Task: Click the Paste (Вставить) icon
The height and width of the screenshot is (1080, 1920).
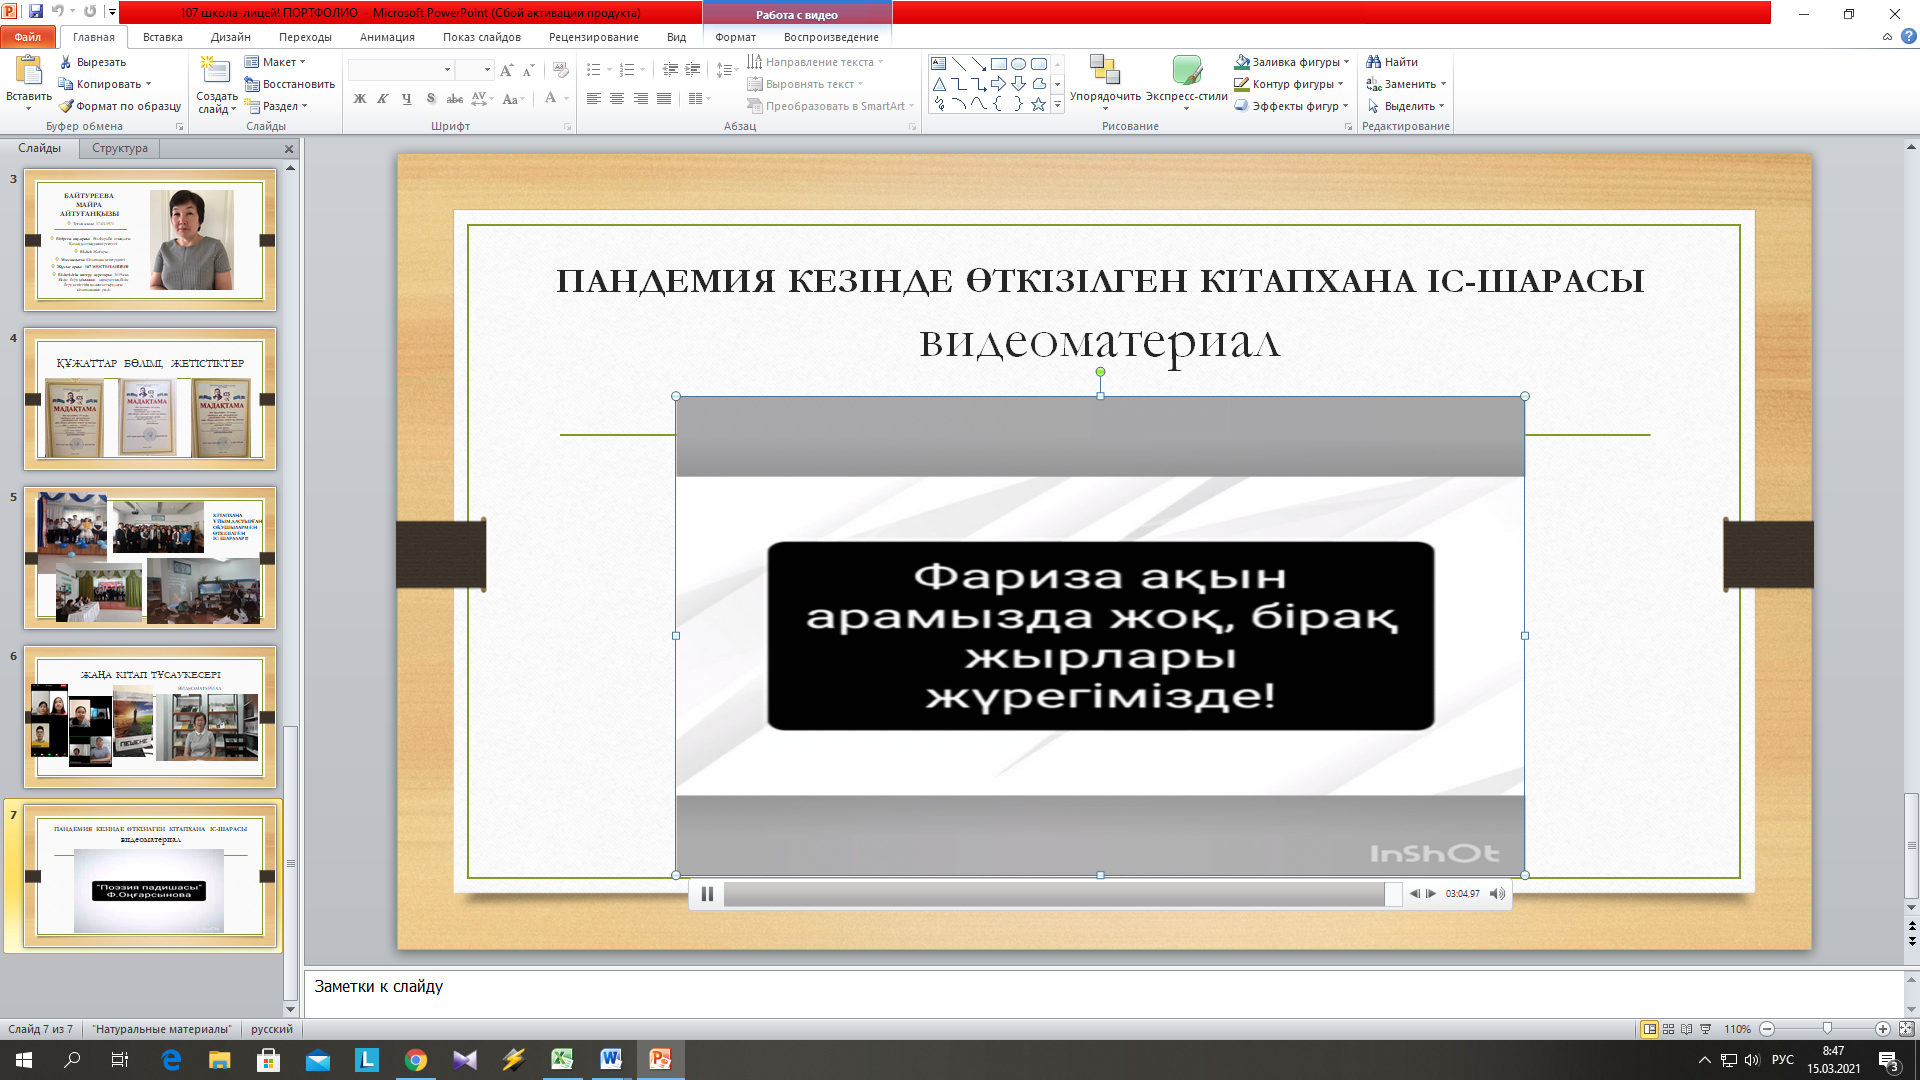Action: coord(28,72)
